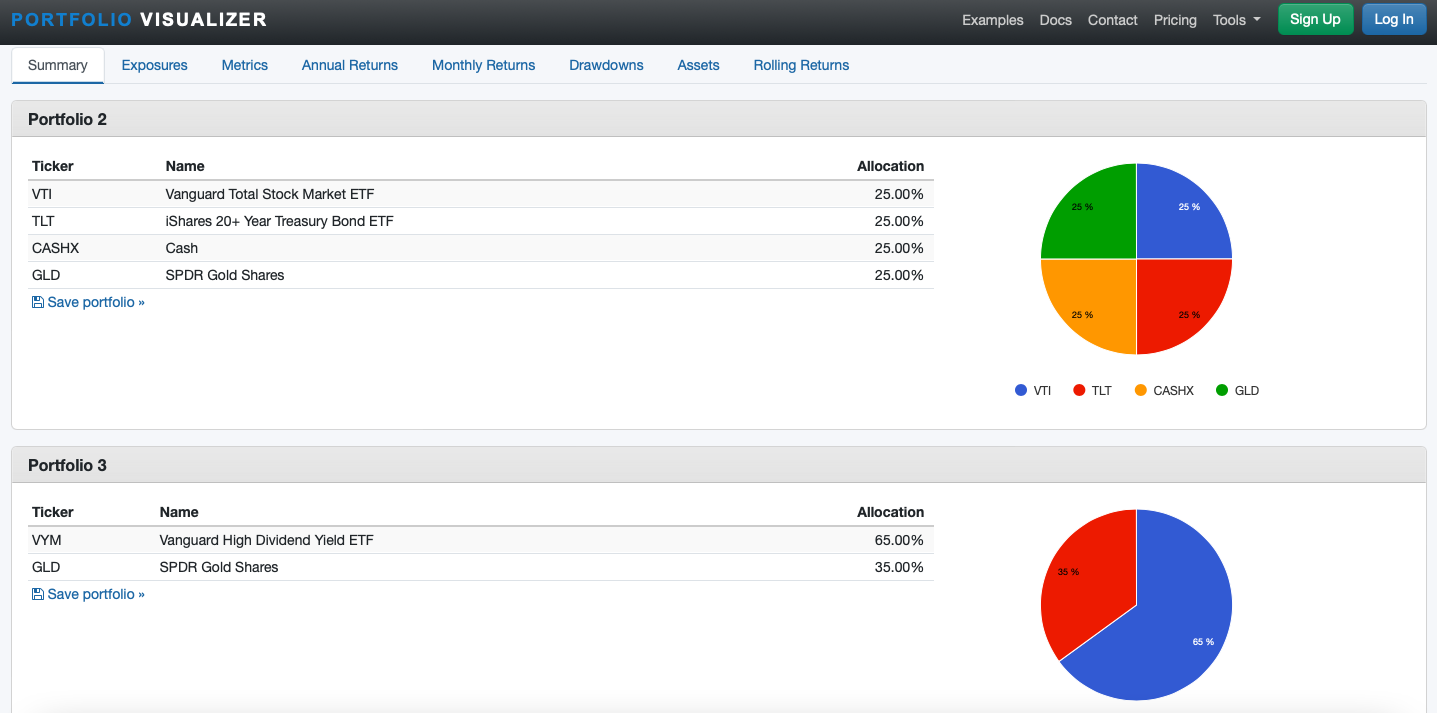1437x713 pixels.
Task: Open the Rolling Returns tab
Action: click(x=801, y=65)
